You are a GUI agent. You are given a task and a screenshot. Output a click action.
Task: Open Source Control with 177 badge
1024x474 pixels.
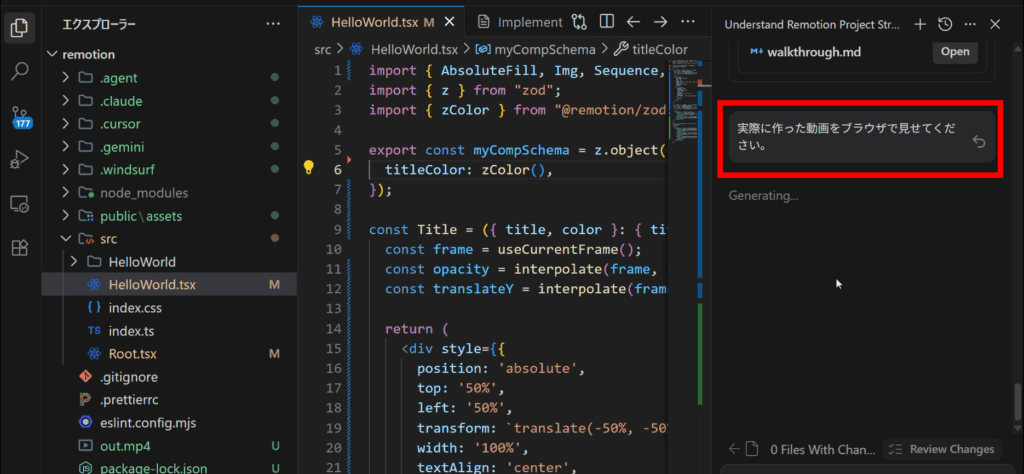tap(20, 116)
